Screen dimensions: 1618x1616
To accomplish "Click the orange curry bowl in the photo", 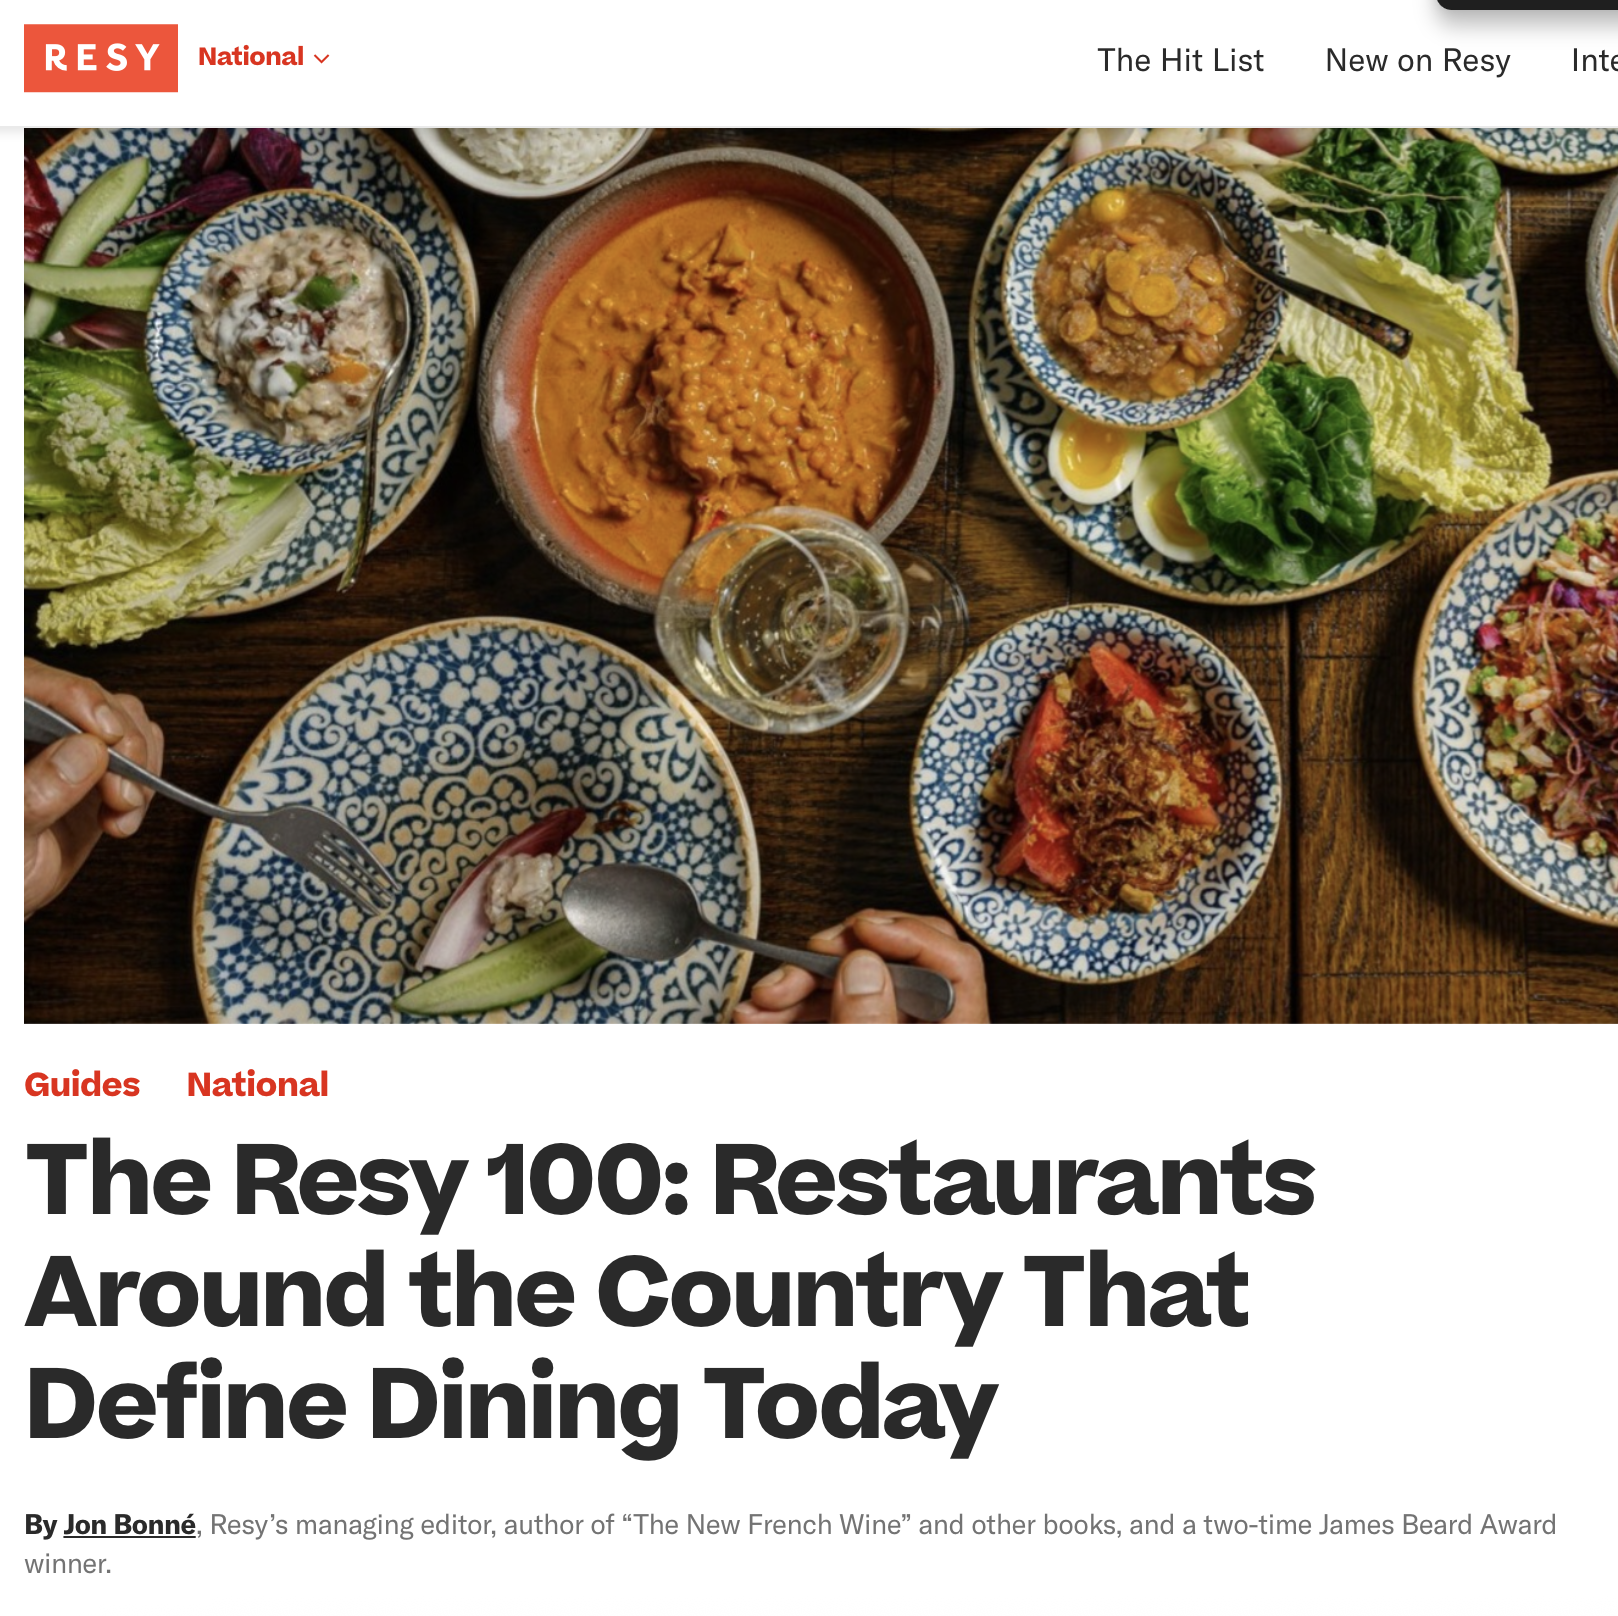I will pyautogui.click(x=715, y=380).
